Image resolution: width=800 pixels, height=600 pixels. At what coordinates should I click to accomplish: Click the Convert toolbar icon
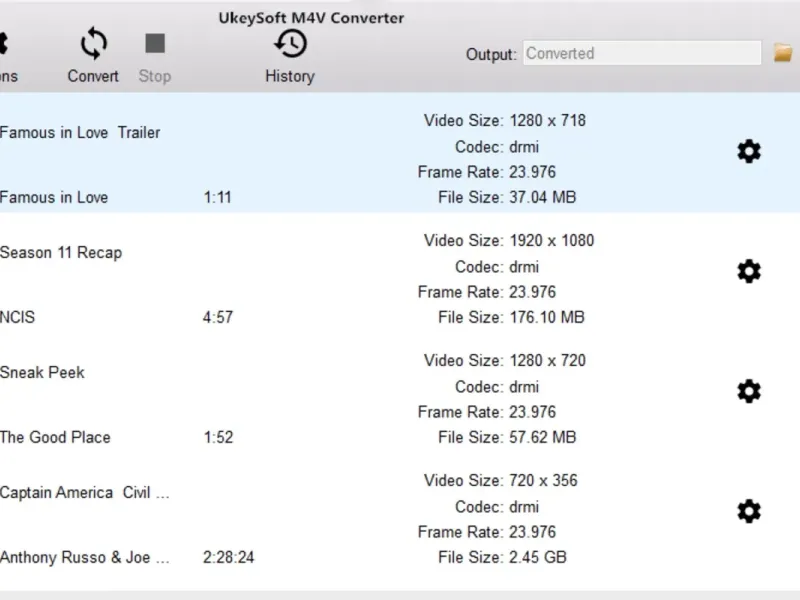94,43
